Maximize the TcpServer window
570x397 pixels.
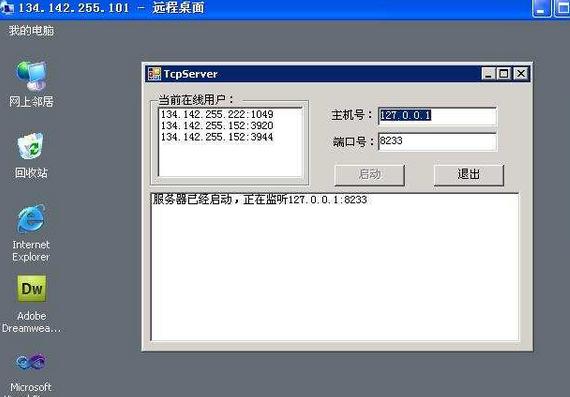click(x=504, y=74)
